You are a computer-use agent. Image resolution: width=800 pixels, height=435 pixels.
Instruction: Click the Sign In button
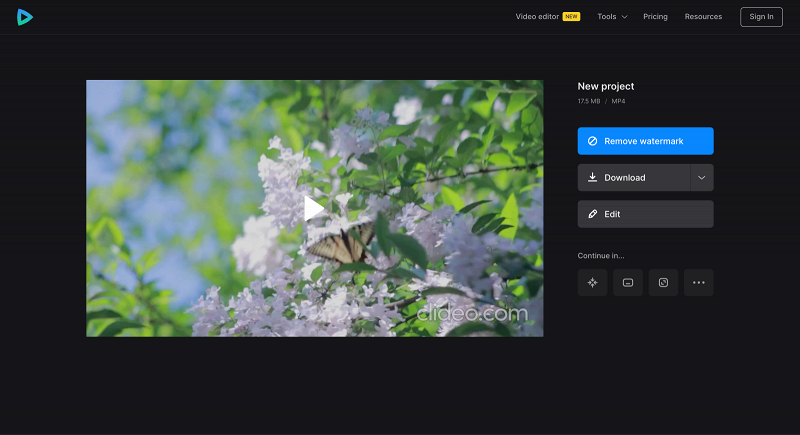761,17
